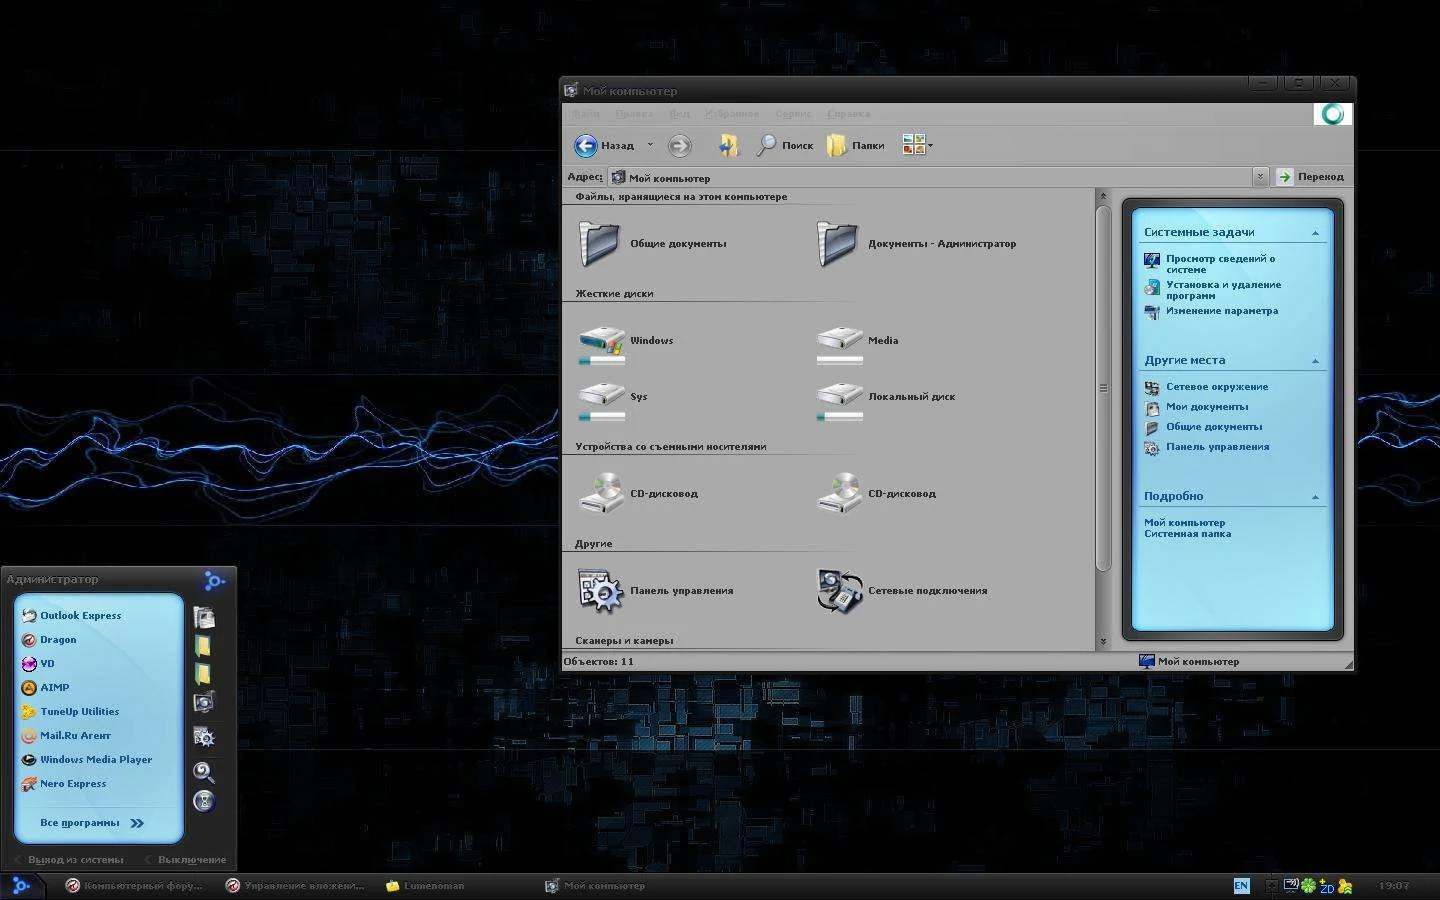
Task: Click the search magnifier in Start menu sidebar
Action: pos(204,772)
